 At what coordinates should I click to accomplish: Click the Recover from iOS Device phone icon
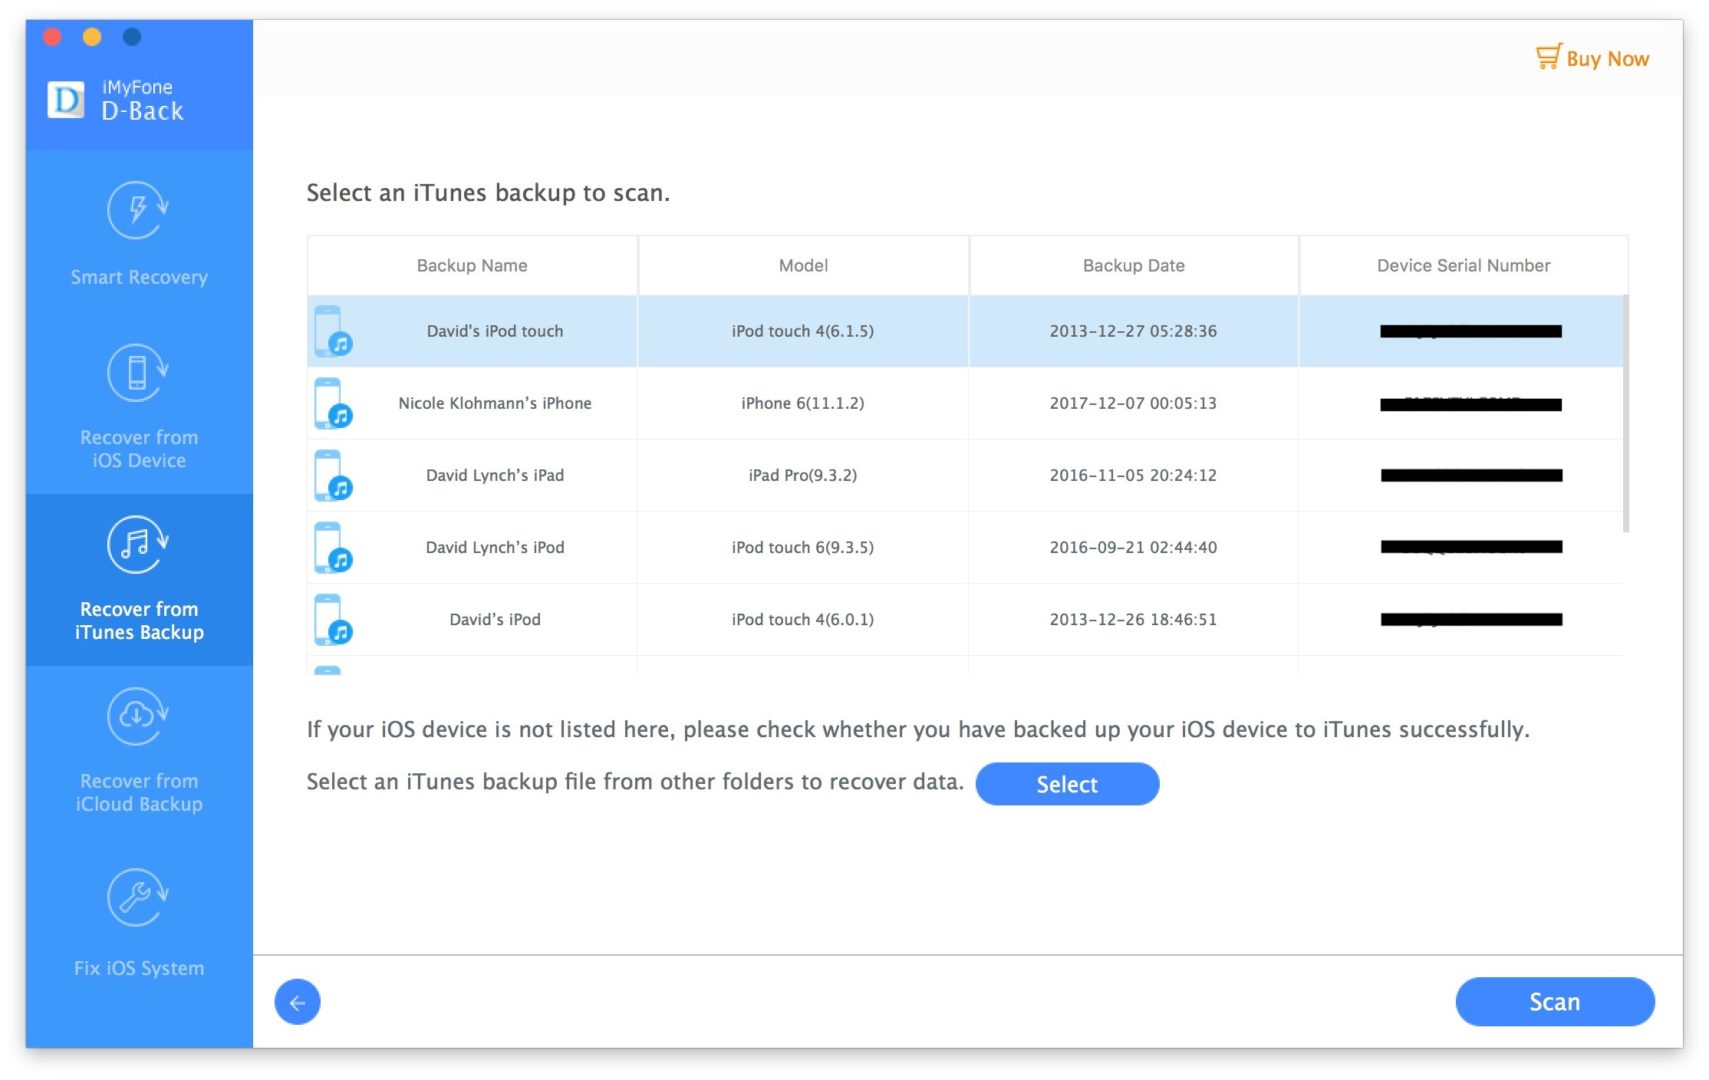coord(138,373)
